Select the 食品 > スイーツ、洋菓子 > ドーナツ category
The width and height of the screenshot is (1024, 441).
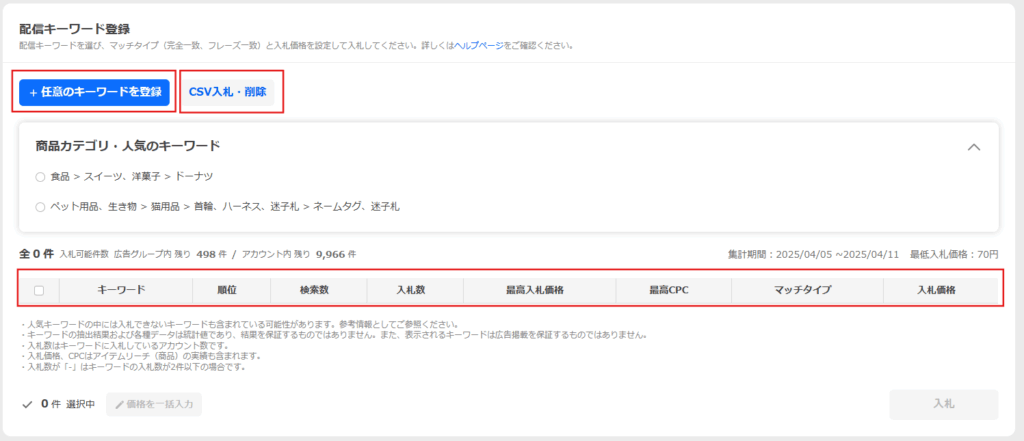coord(40,177)
